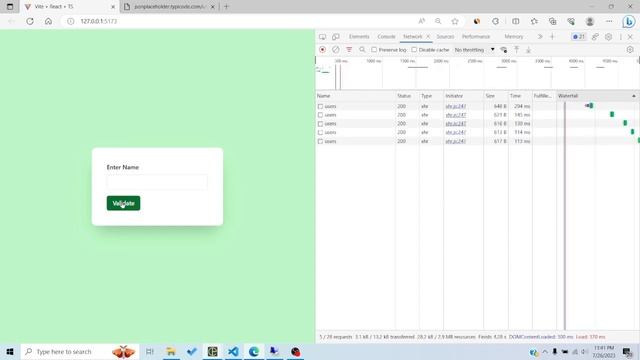Switch to the Elements DevTools tab

359,37
